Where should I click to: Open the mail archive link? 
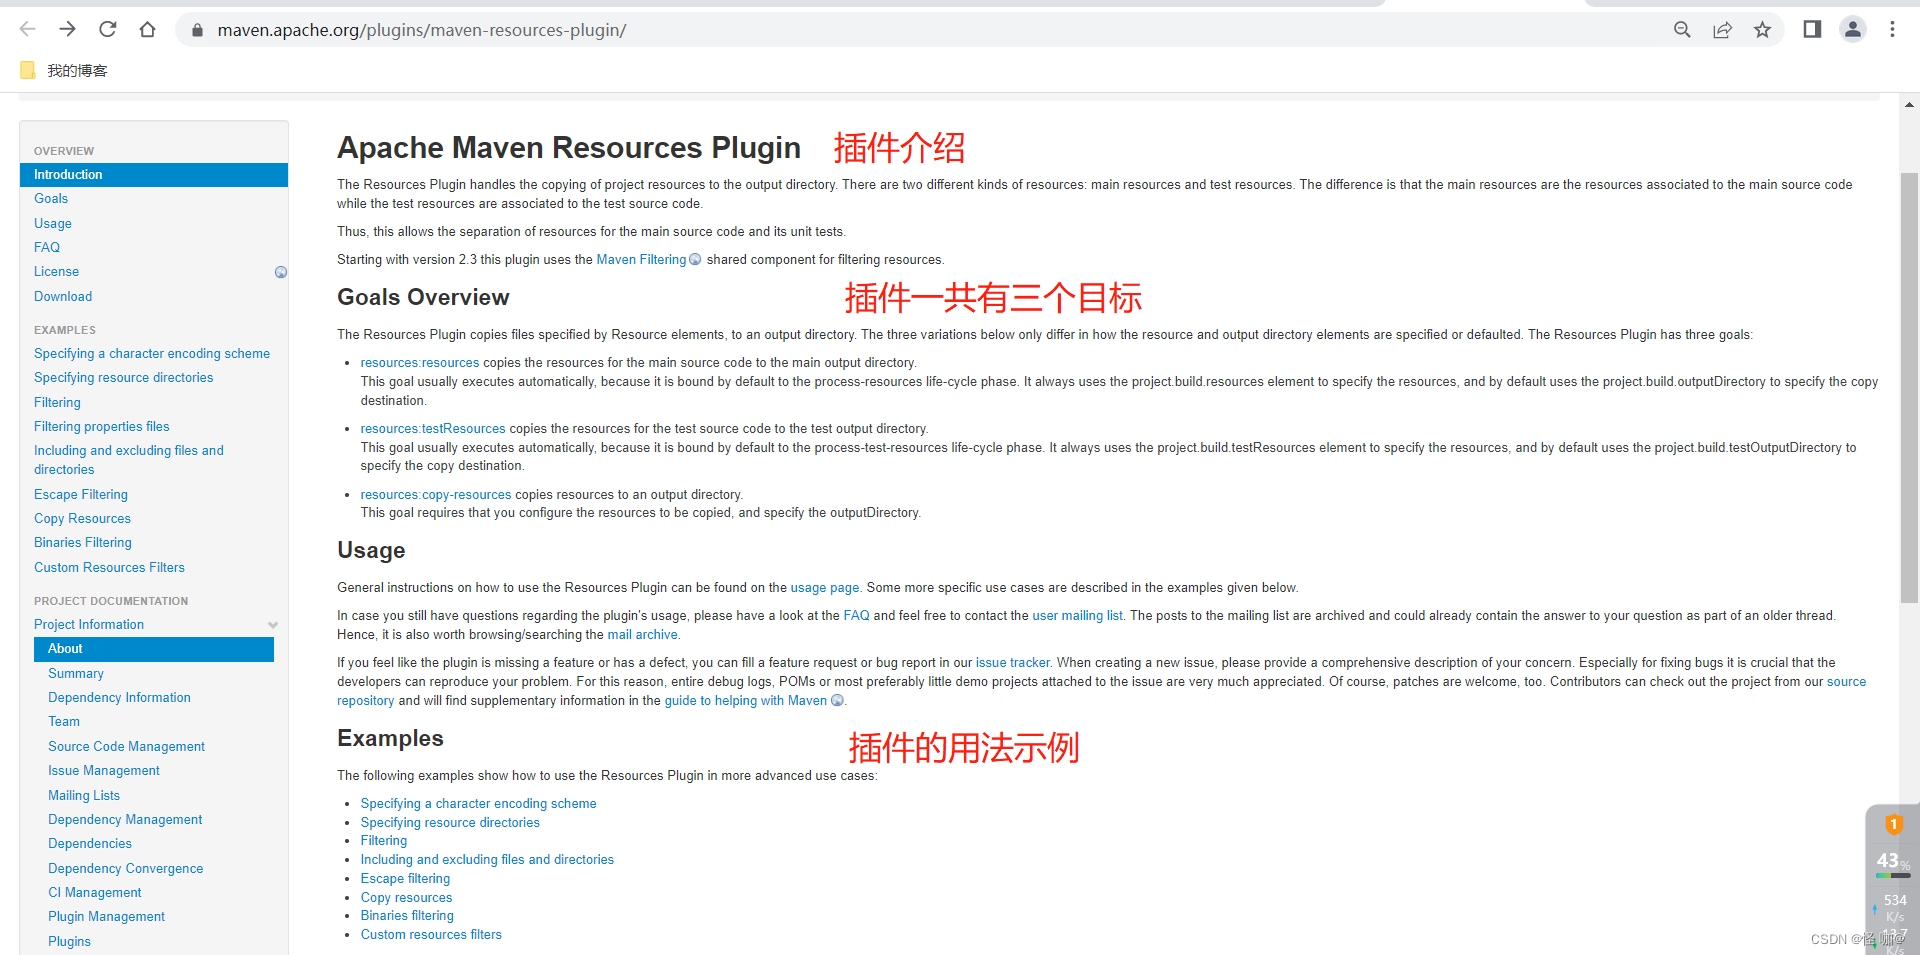click(x=643, y=635)
